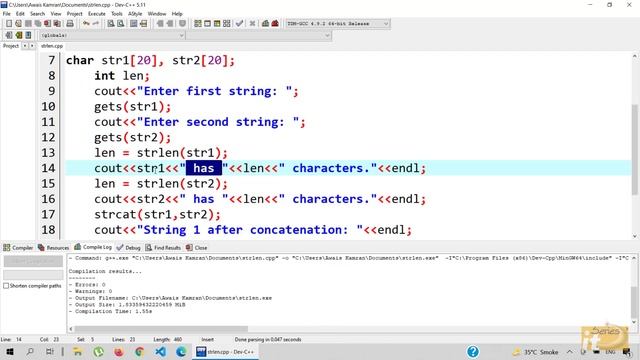This screenshot has width=640, height=360.
Task: Show hidden system tray icons chevron
Action: [569, 351]
